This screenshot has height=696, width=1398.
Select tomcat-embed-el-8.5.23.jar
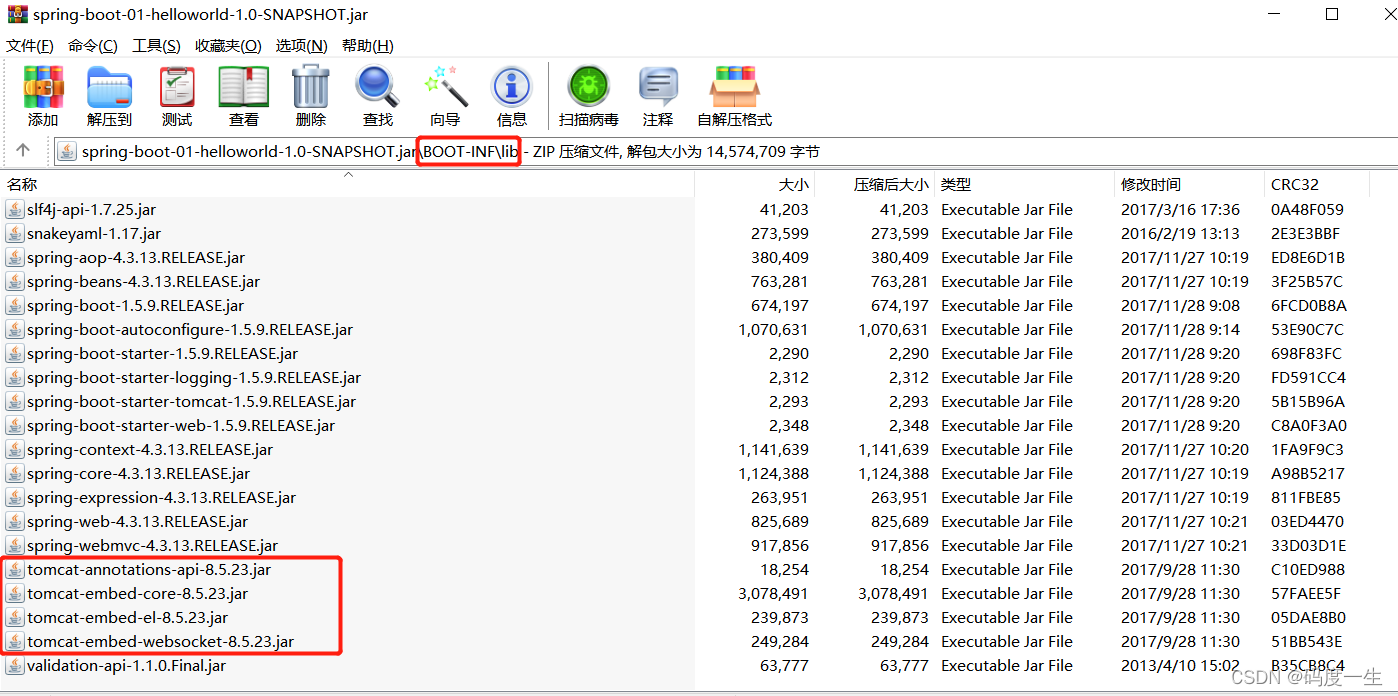pos(127,618)
